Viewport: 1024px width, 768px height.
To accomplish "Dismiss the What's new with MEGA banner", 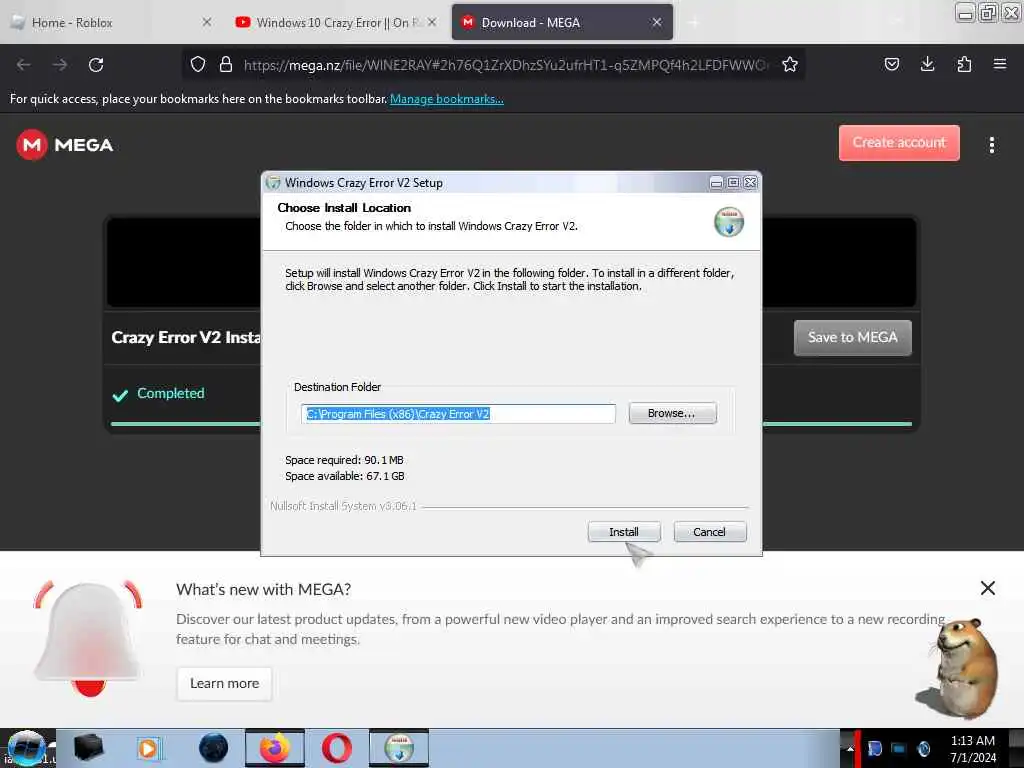I will (x=987, y=588).
